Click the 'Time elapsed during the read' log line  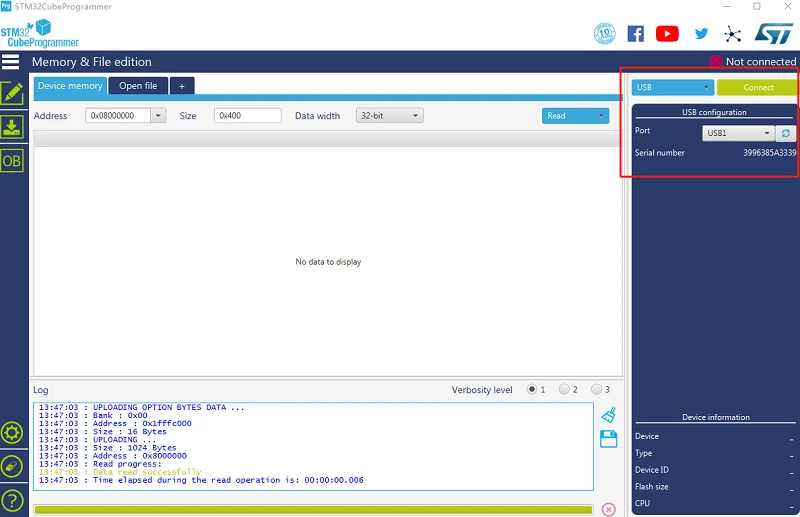[201, 480]
